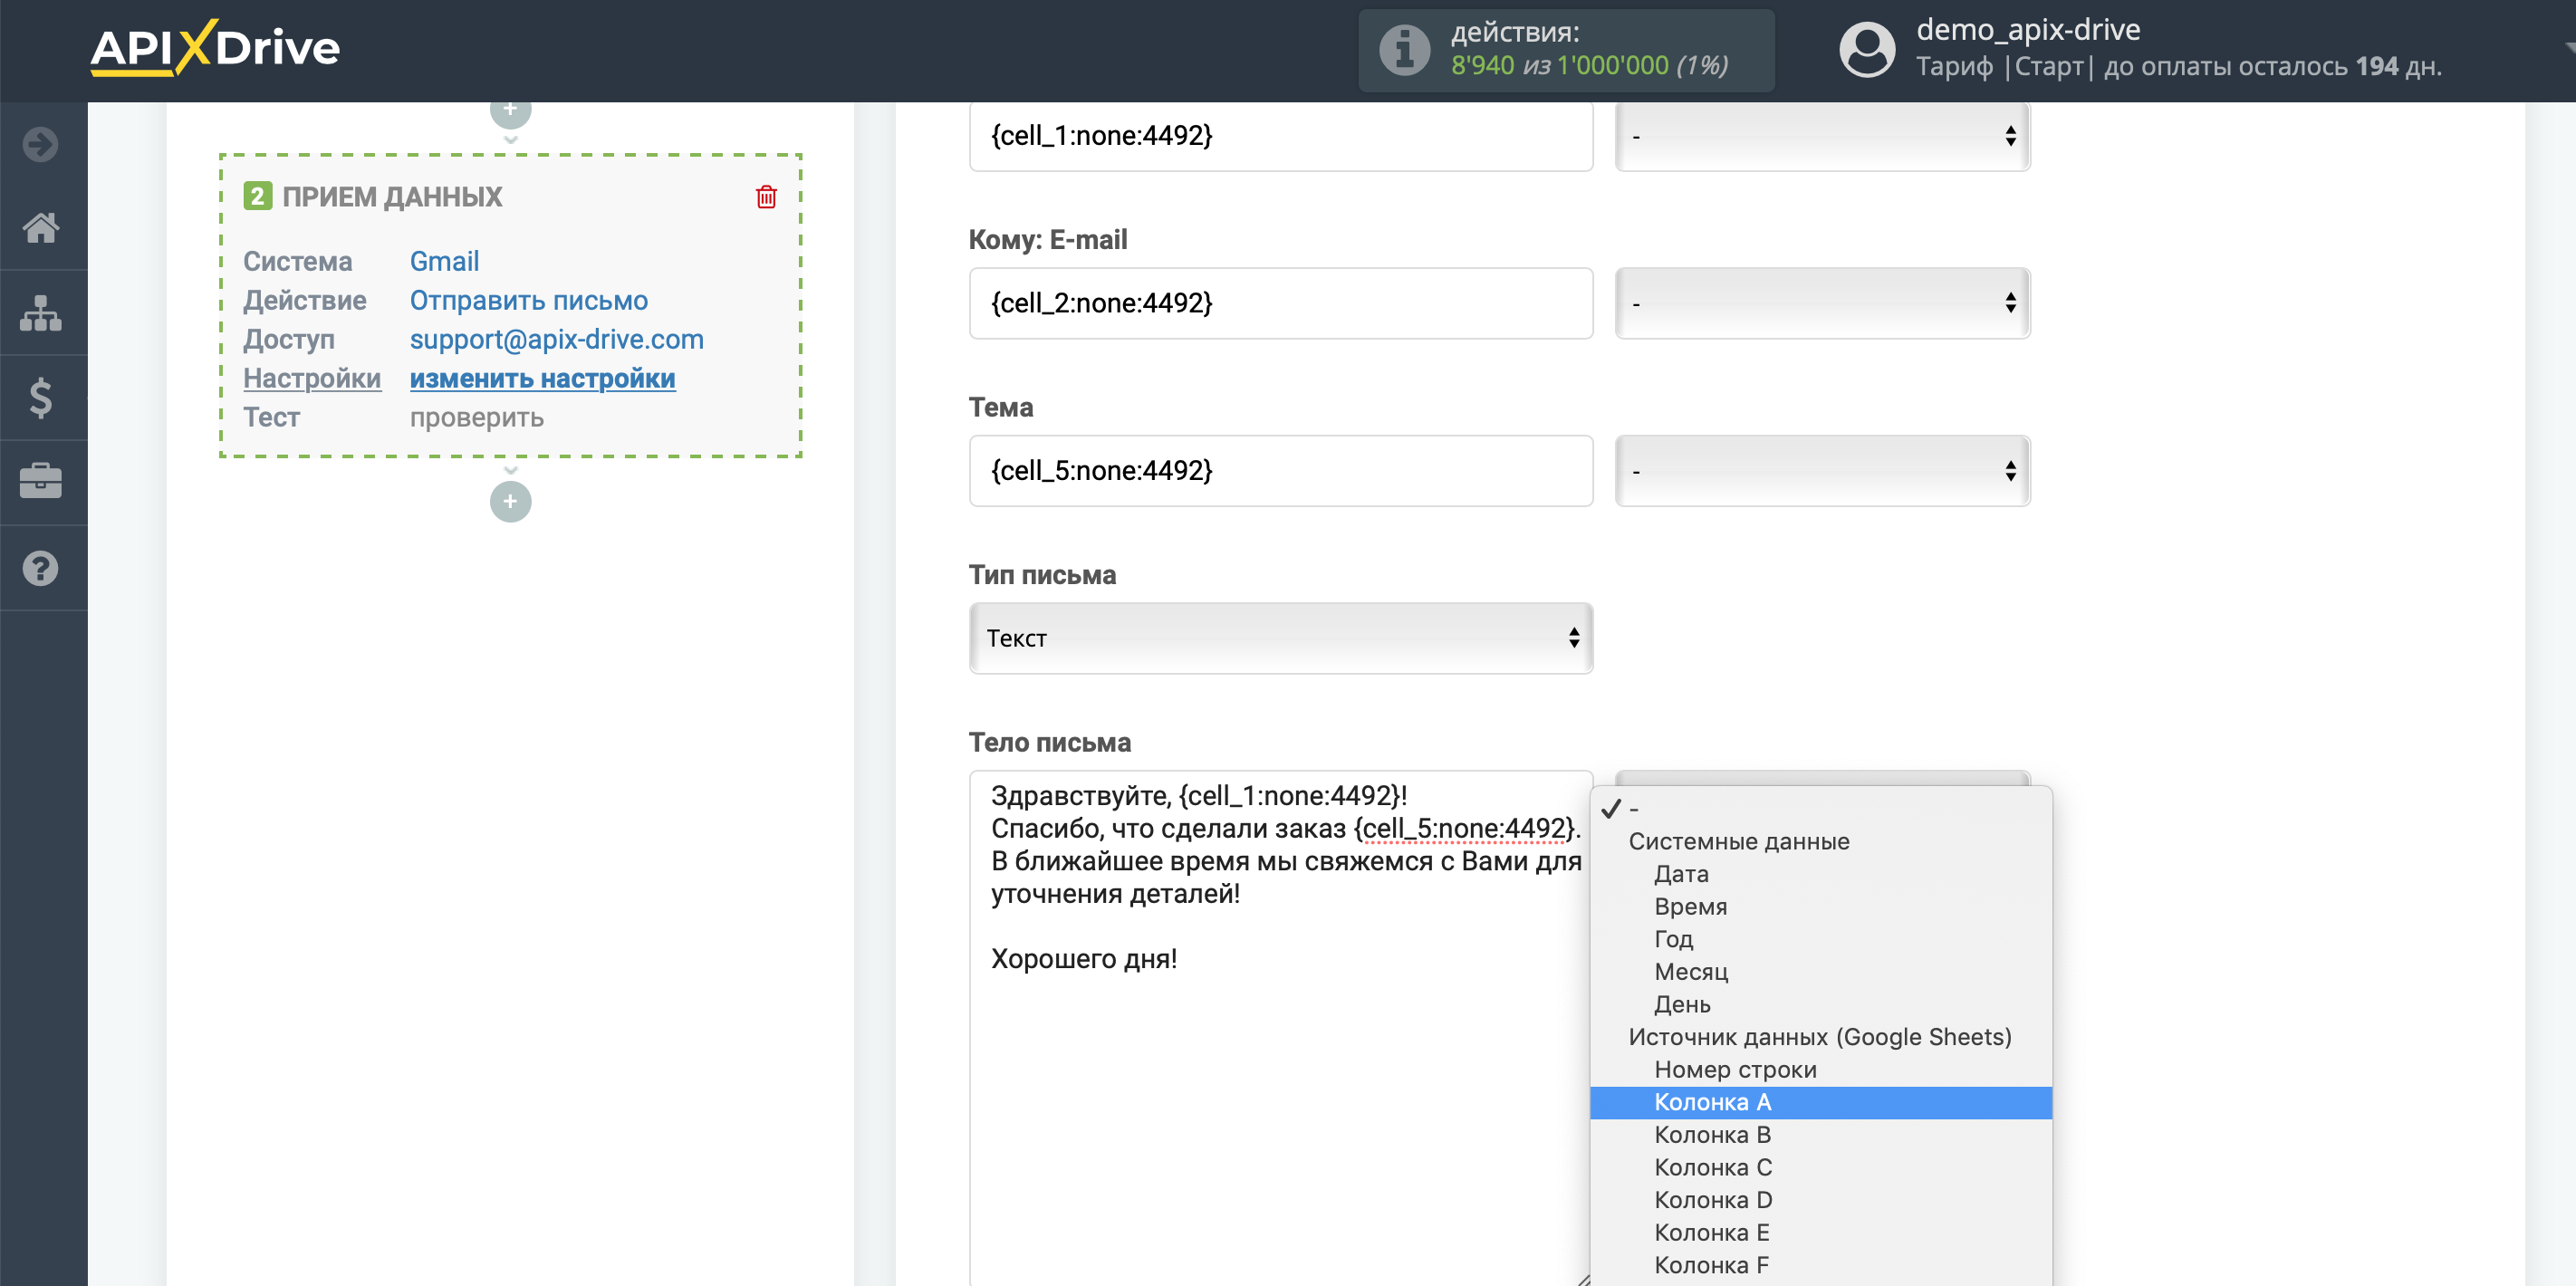Open the user profile avatar icon
2576x1286 pixels.
(1867, 50)
